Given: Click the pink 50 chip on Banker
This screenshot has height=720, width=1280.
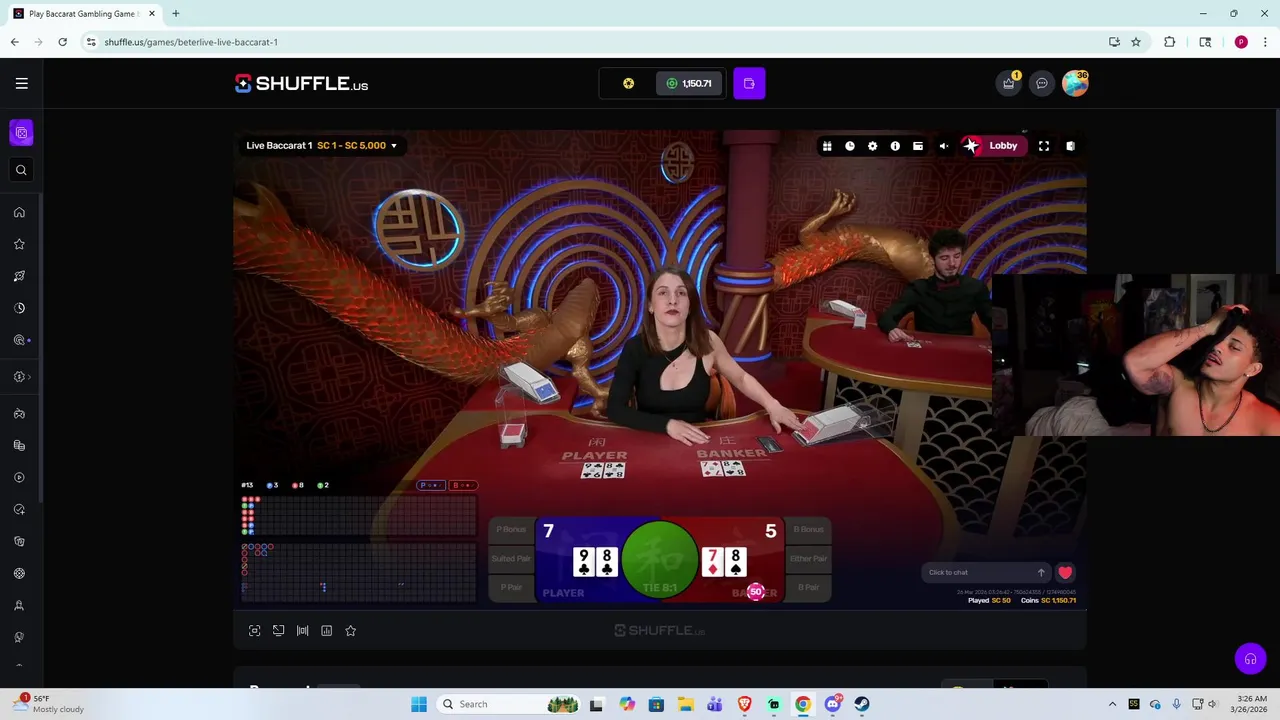Looking at the screenshot, I should [756, 592].
